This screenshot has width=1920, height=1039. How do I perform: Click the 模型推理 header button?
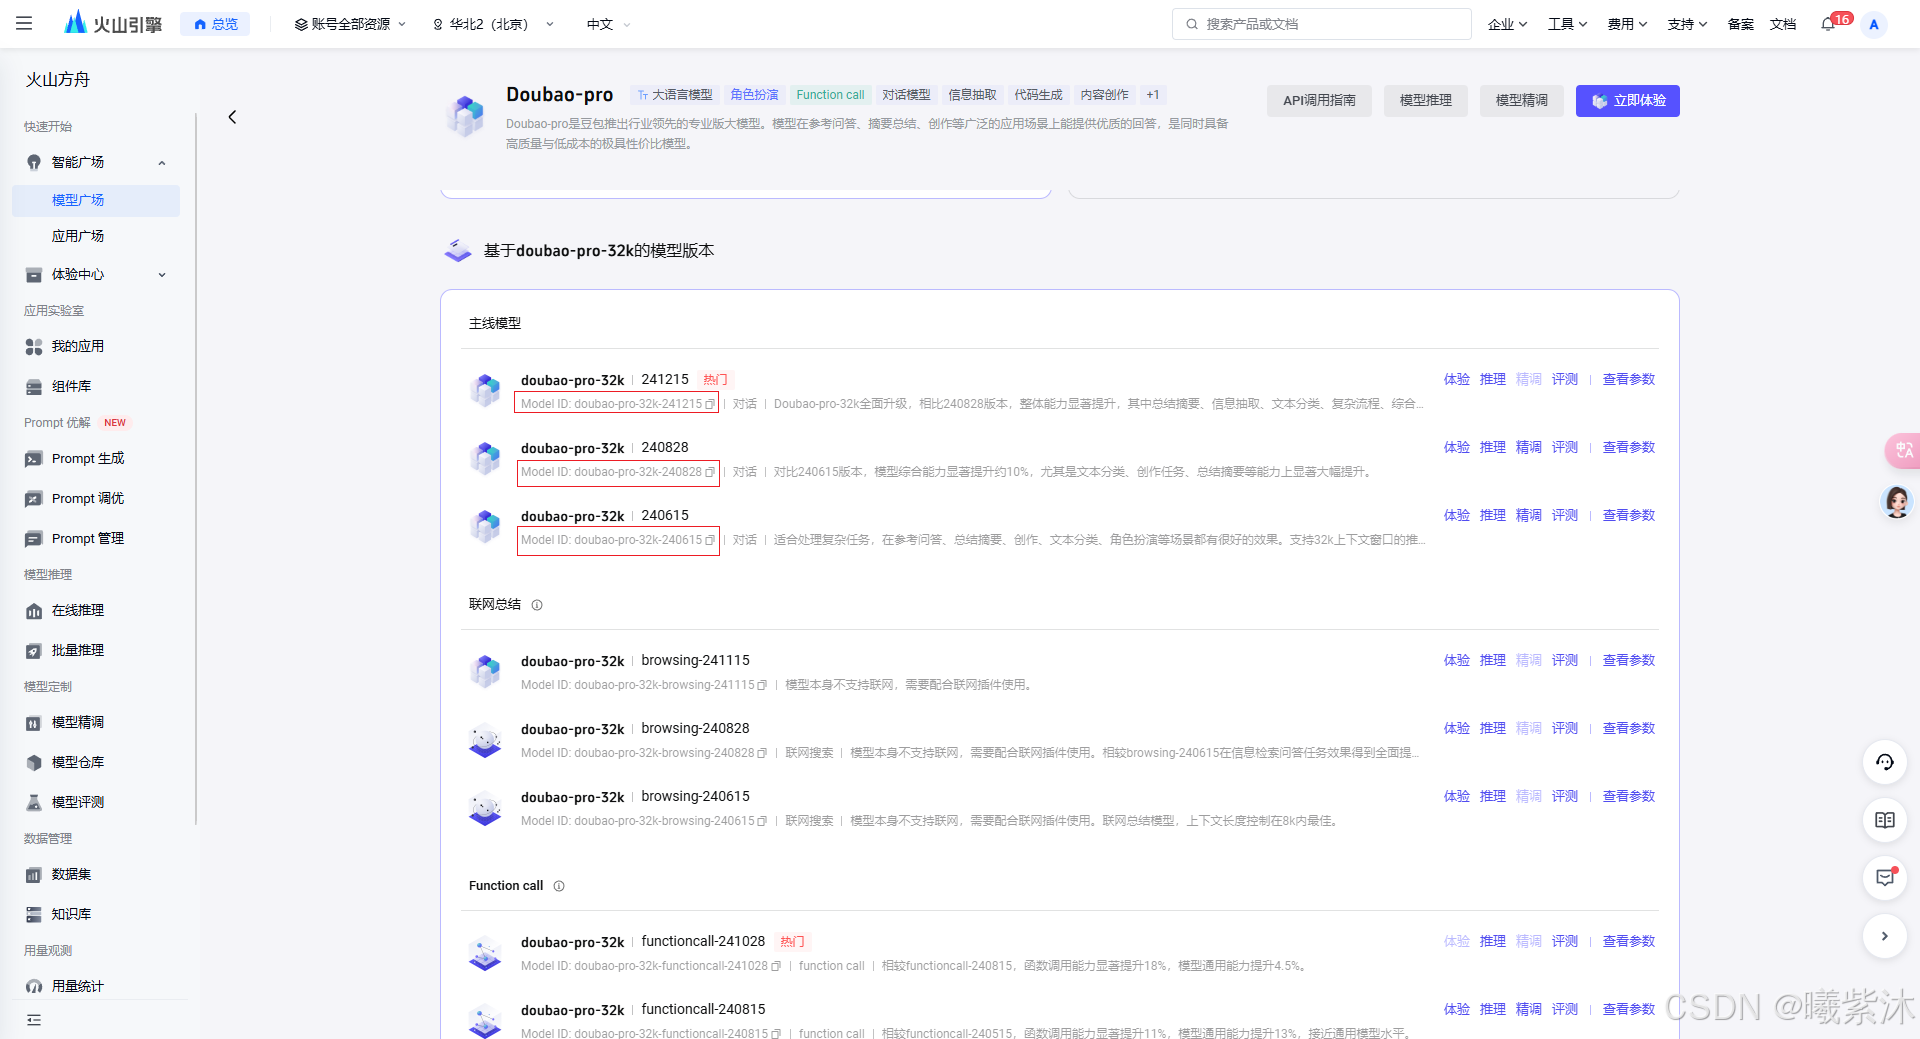(x=1425, y=100)
